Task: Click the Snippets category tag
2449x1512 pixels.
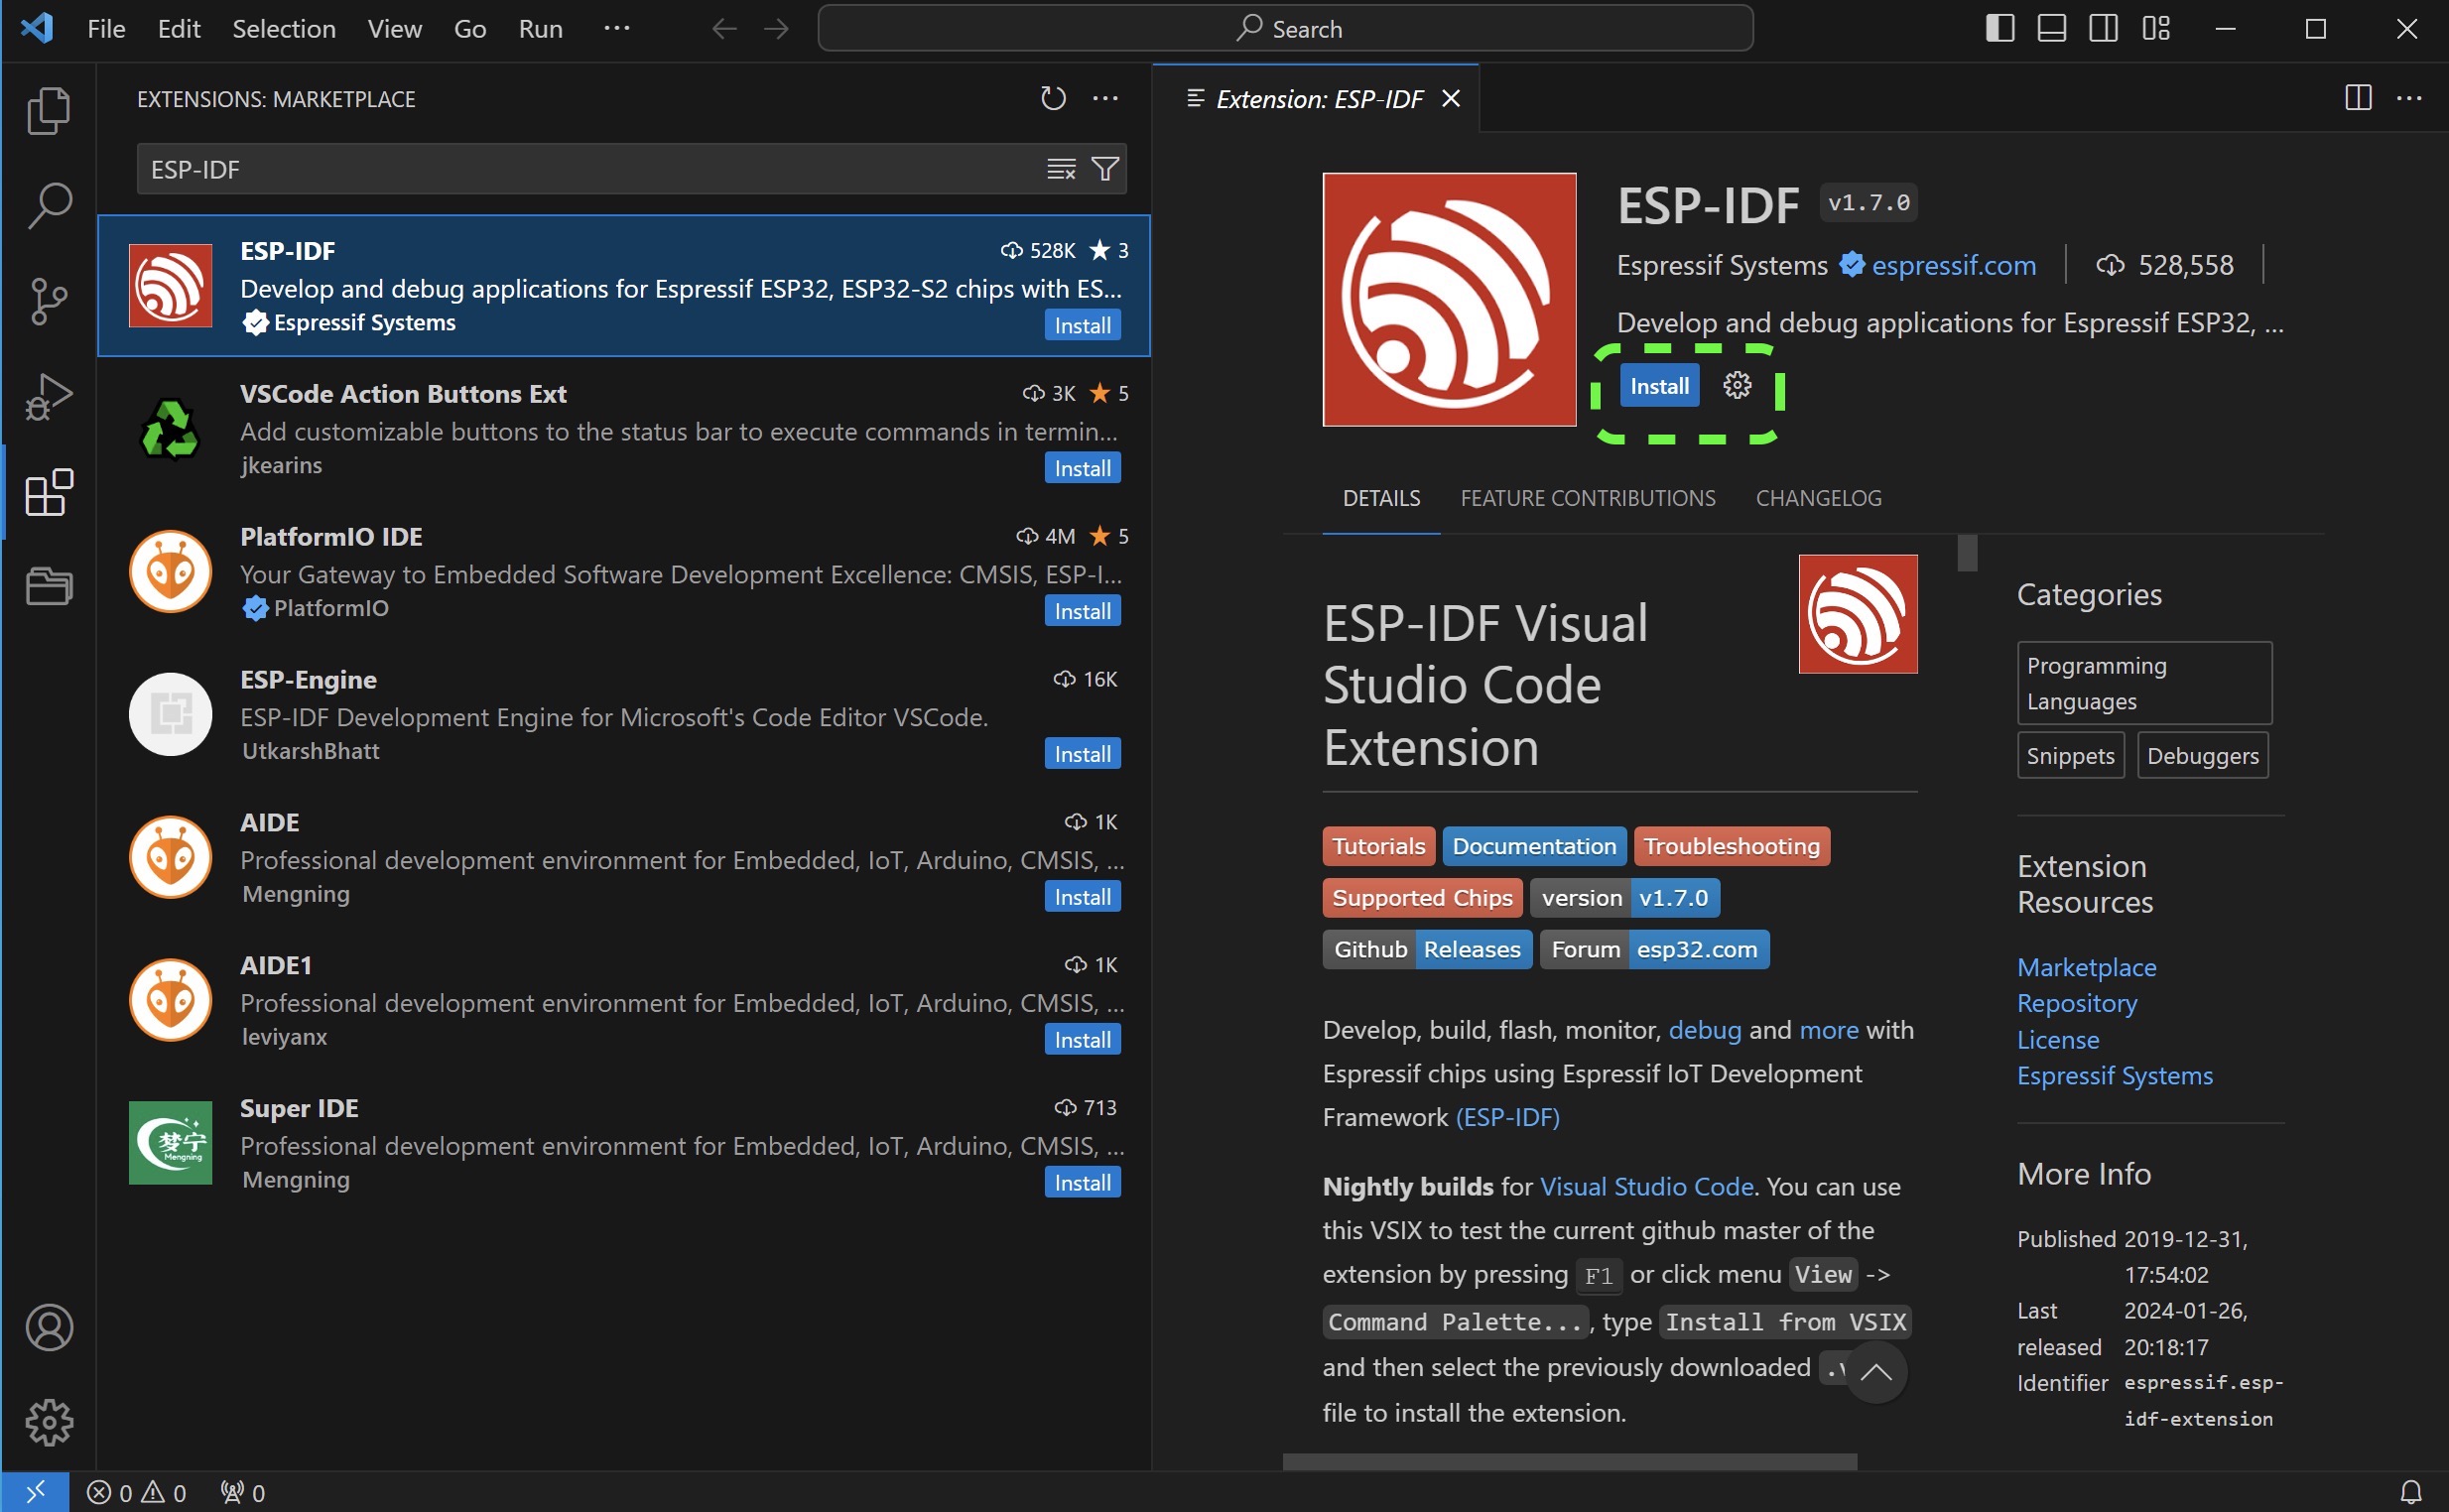Action: point(2070,755)
